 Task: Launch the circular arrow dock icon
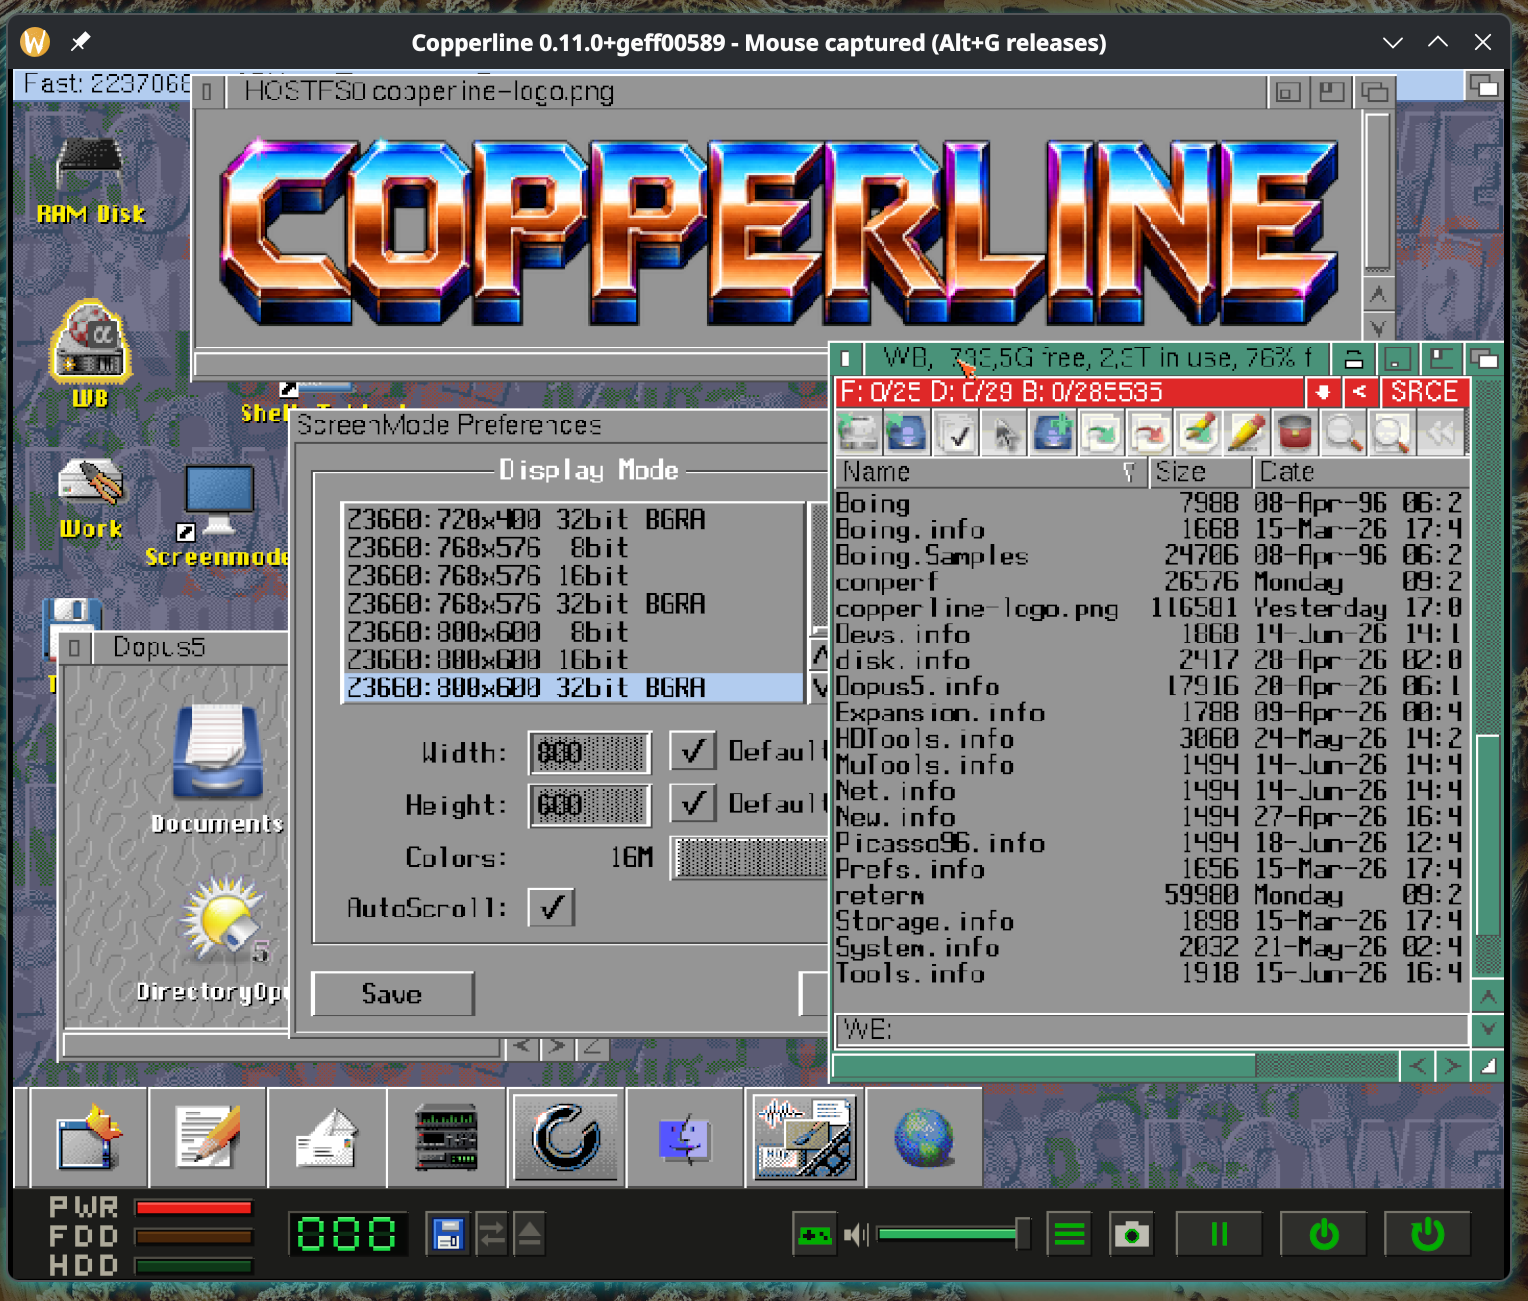tap(566, 1138)
